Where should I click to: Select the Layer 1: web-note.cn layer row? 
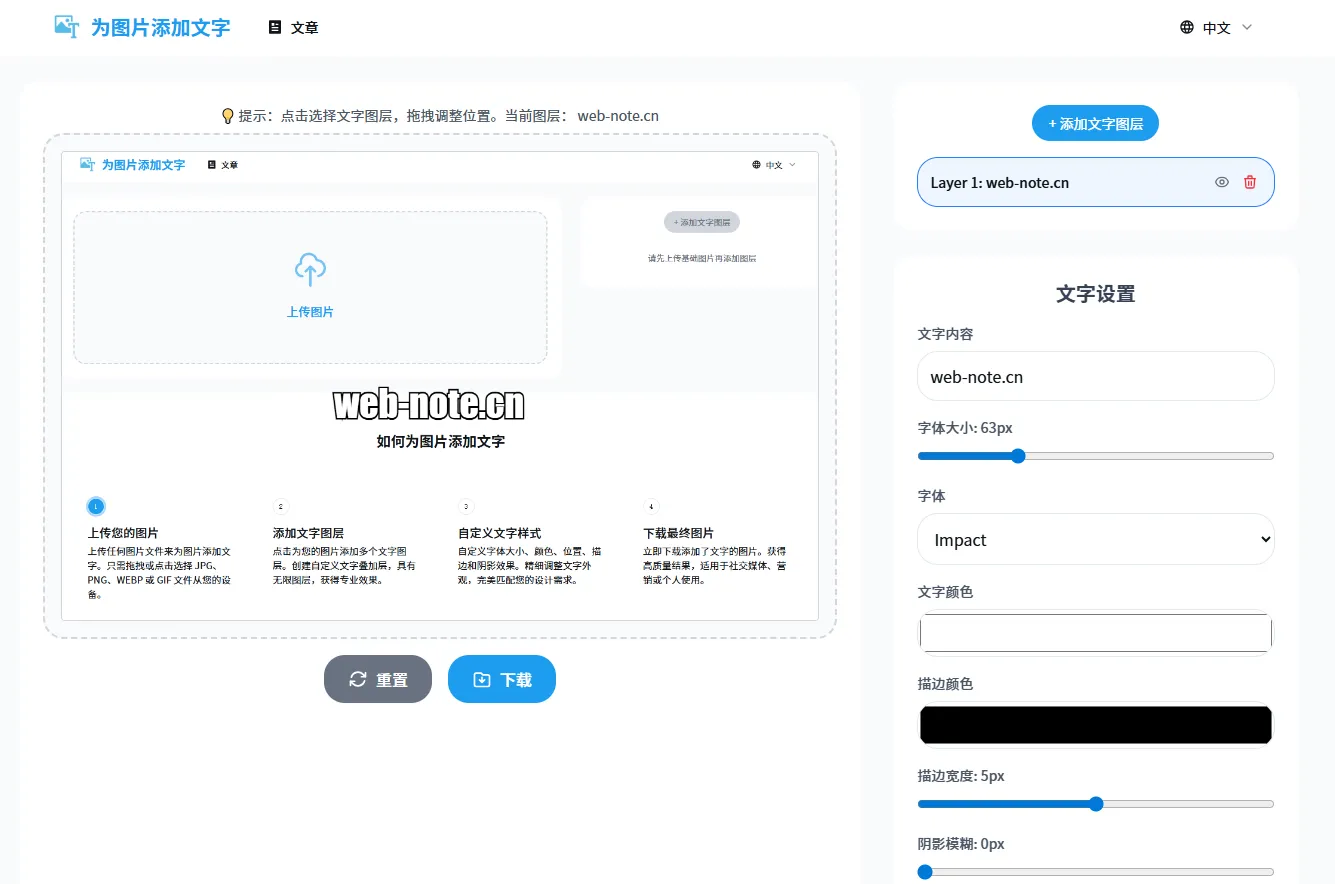1060,182
